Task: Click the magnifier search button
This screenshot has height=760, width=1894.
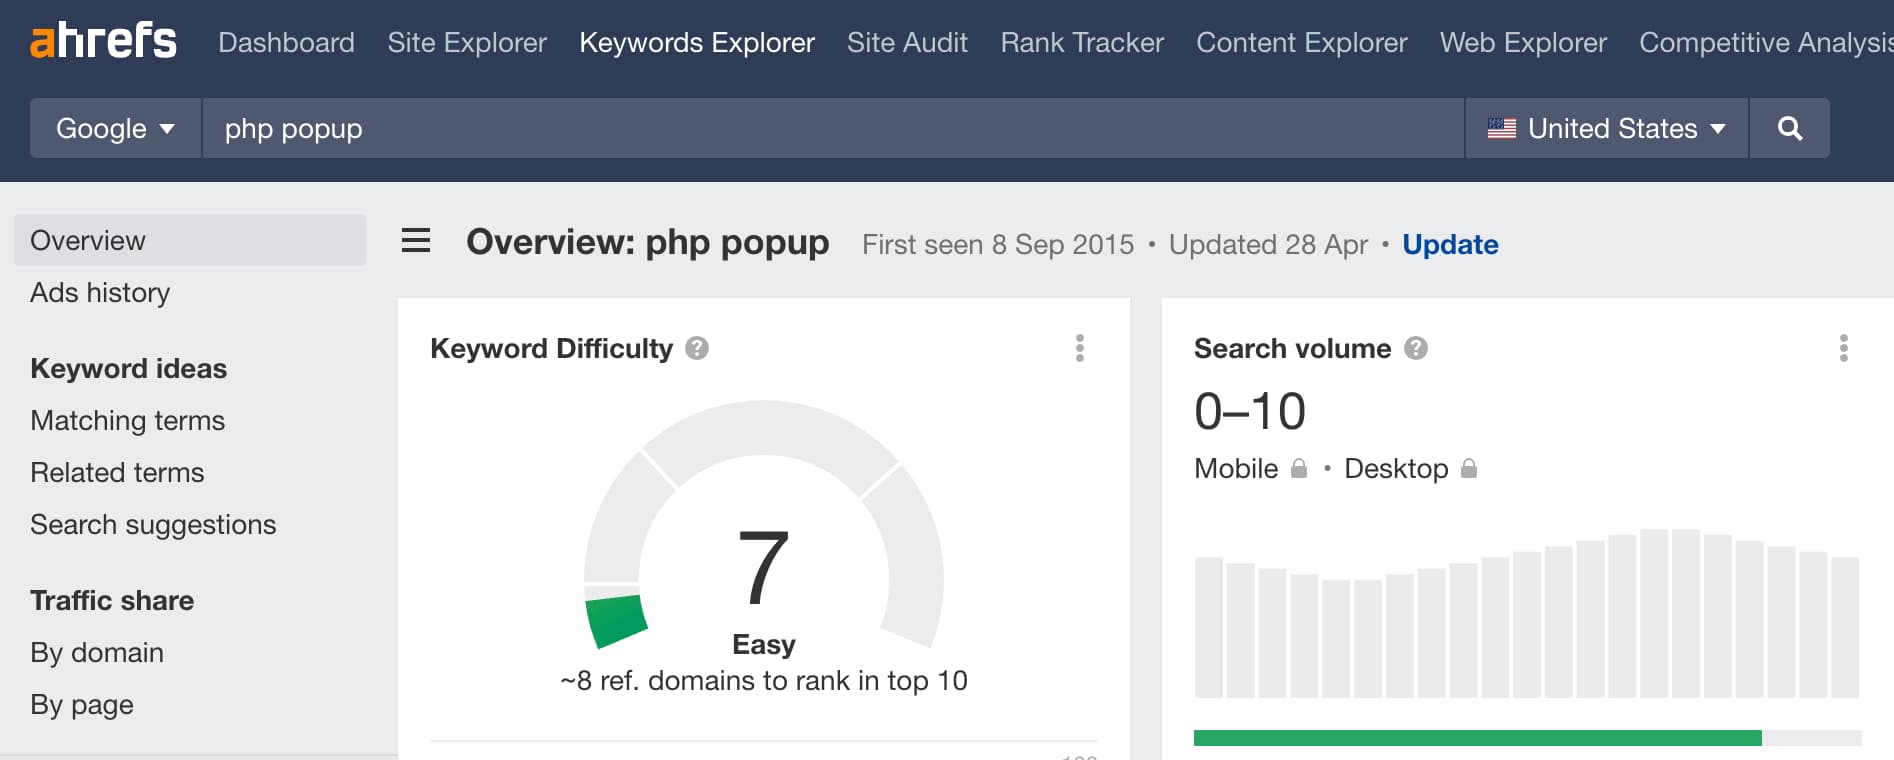Action: click(x=1790, y=128)
